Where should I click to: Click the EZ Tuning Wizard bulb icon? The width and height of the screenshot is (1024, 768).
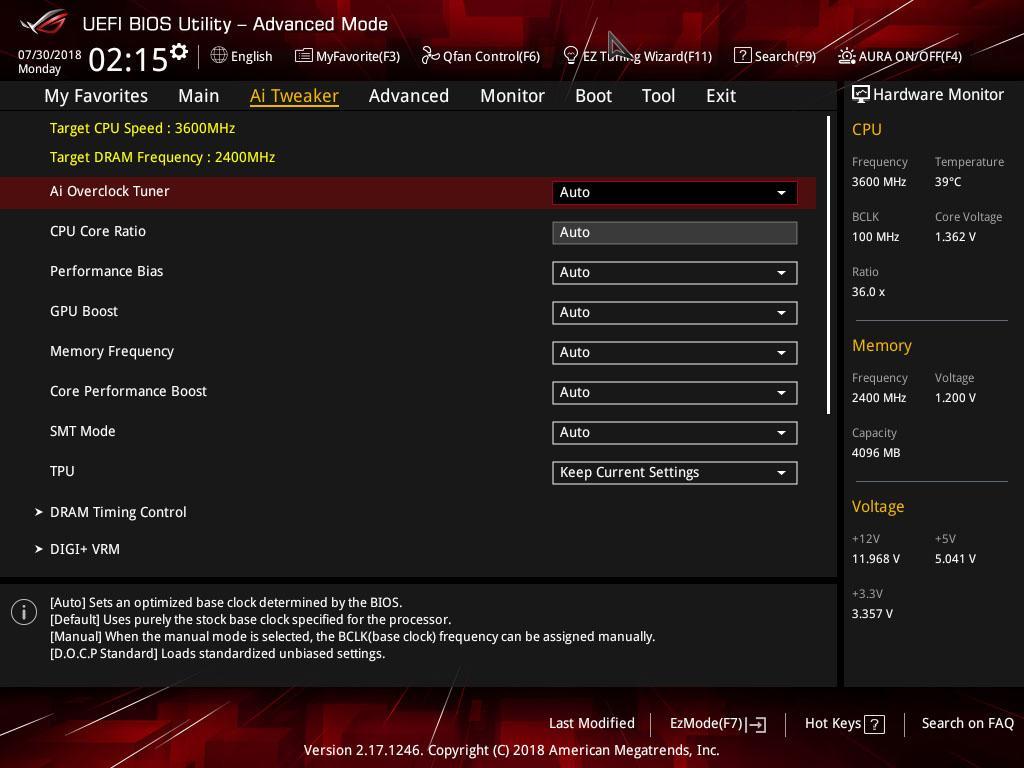click(570, 56)
